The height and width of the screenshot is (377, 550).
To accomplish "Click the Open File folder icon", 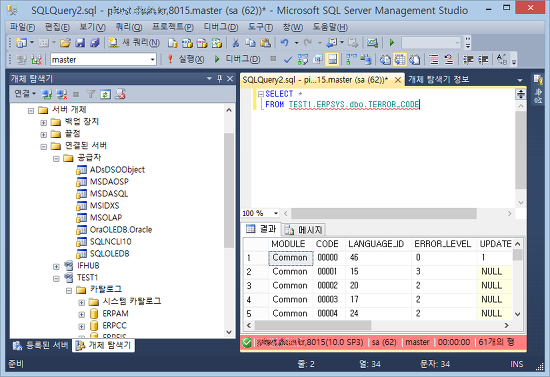I will tap(65, 43).
